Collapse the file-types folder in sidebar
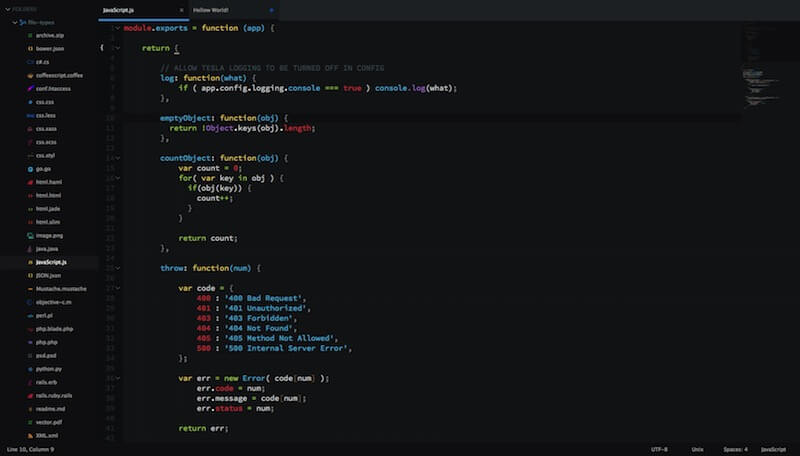Screen dimensions: 800x456 pos(17,21)
